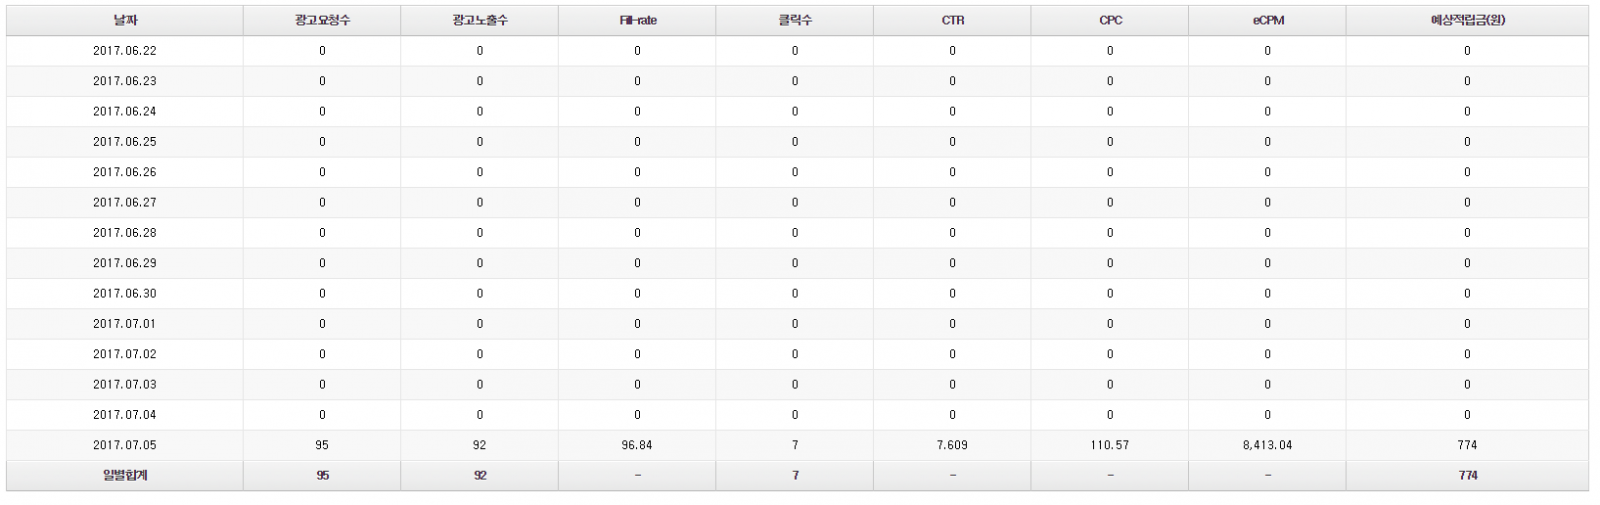Click the CPC column header
This screenshot has height=505, width=1600.
click(1110, 20)
